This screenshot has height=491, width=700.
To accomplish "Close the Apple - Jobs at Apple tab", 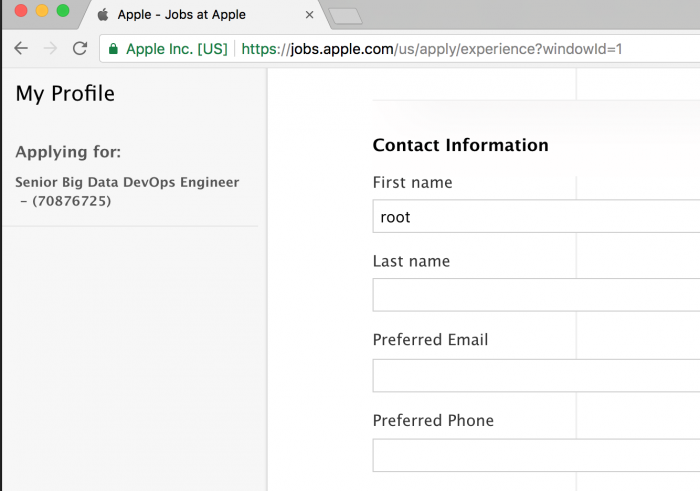I will click(309, 15).
